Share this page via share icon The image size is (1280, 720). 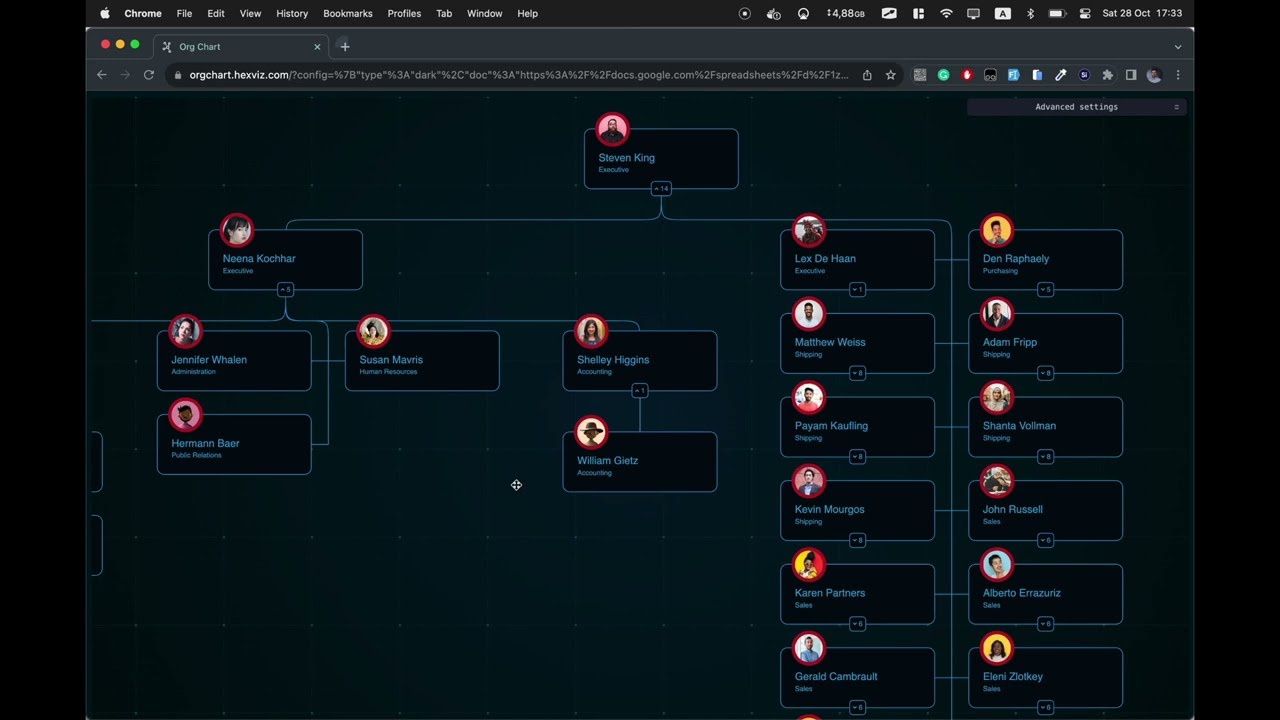pos(867,75)
